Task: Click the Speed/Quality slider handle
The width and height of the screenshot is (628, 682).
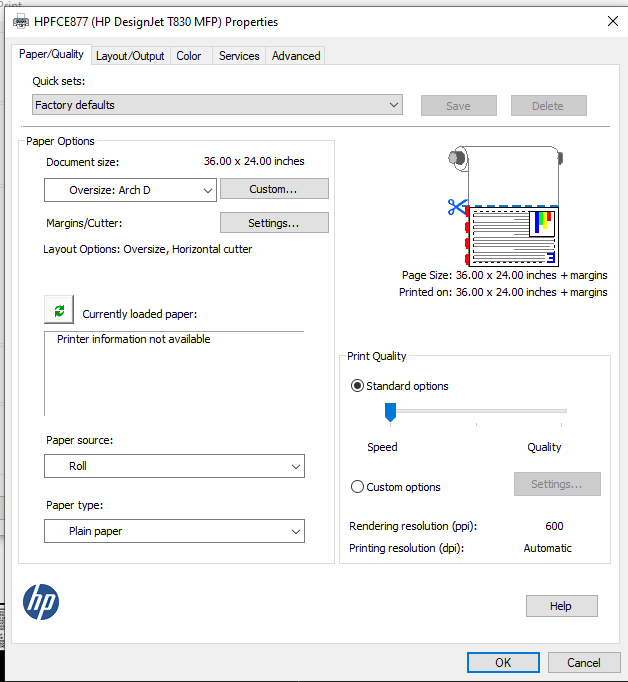Action: tap(391, 411)
